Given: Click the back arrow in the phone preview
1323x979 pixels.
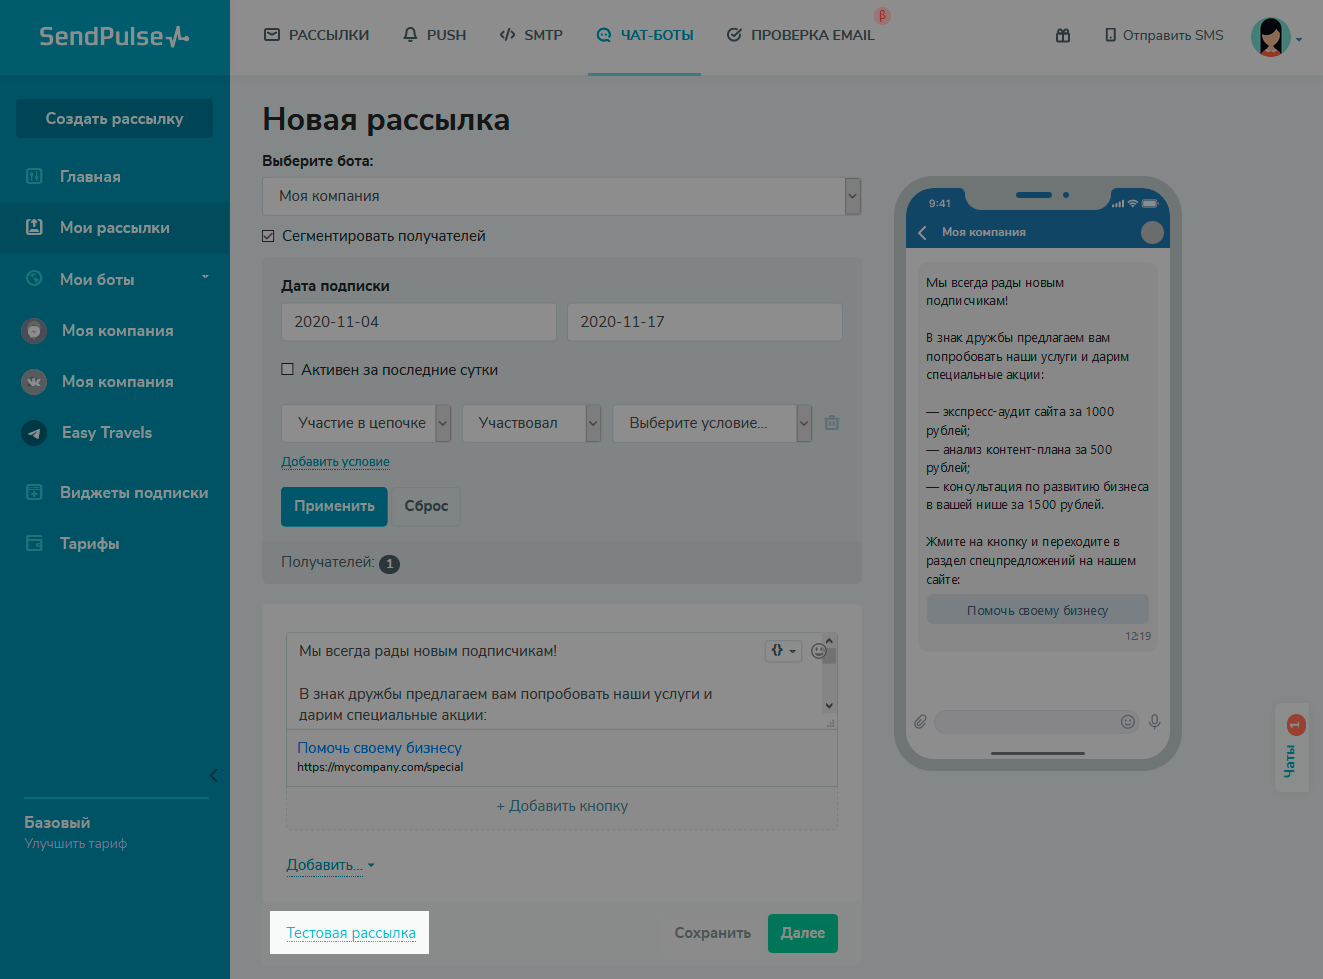Looking at the screenshot, I should point(922,232).
